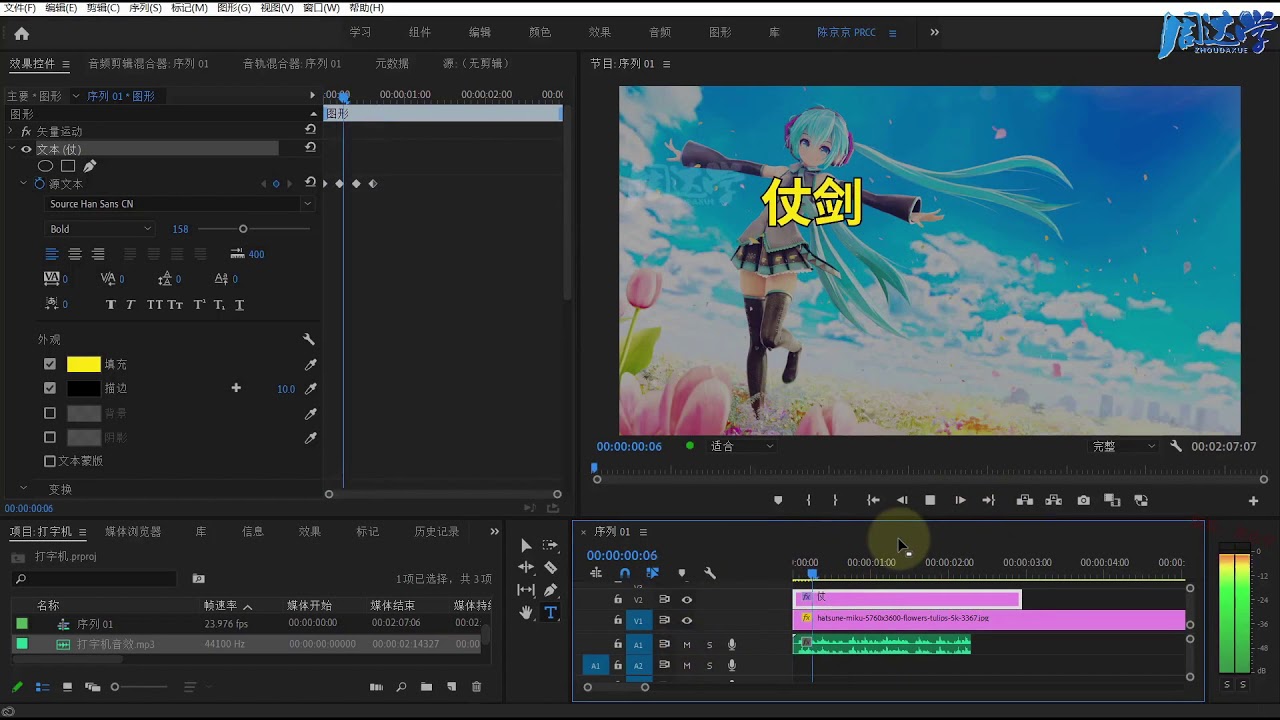Switch project panel to icon view
The width and height of the screenshot is (1280, 720).
(x=67, y=687)
